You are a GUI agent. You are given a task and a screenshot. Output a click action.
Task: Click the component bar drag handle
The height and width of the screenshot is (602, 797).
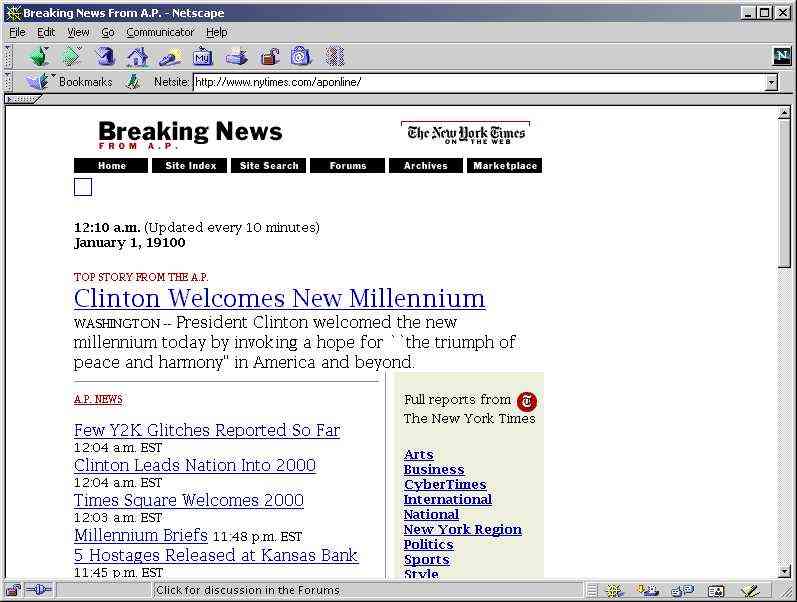[x=591, y=591]
